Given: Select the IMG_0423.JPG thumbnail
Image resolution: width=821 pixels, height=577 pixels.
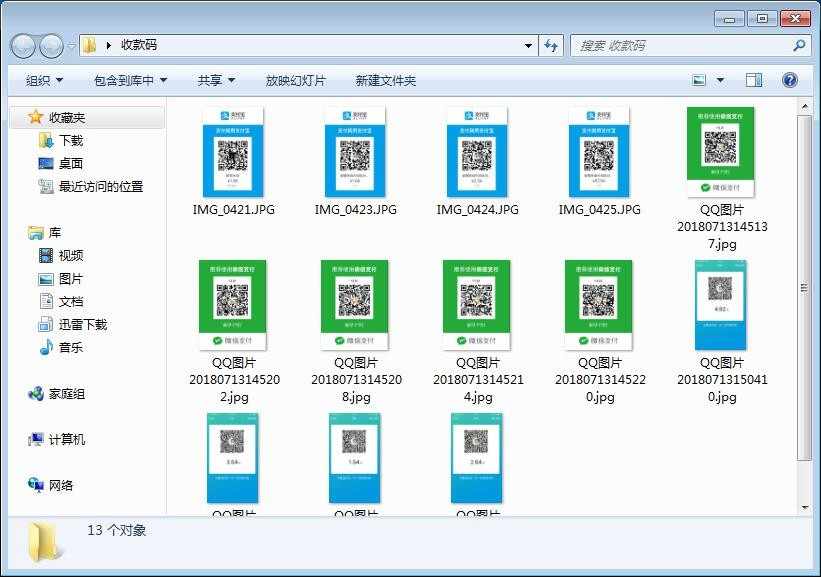Looking at the screenshot, I should coord(356,152).
